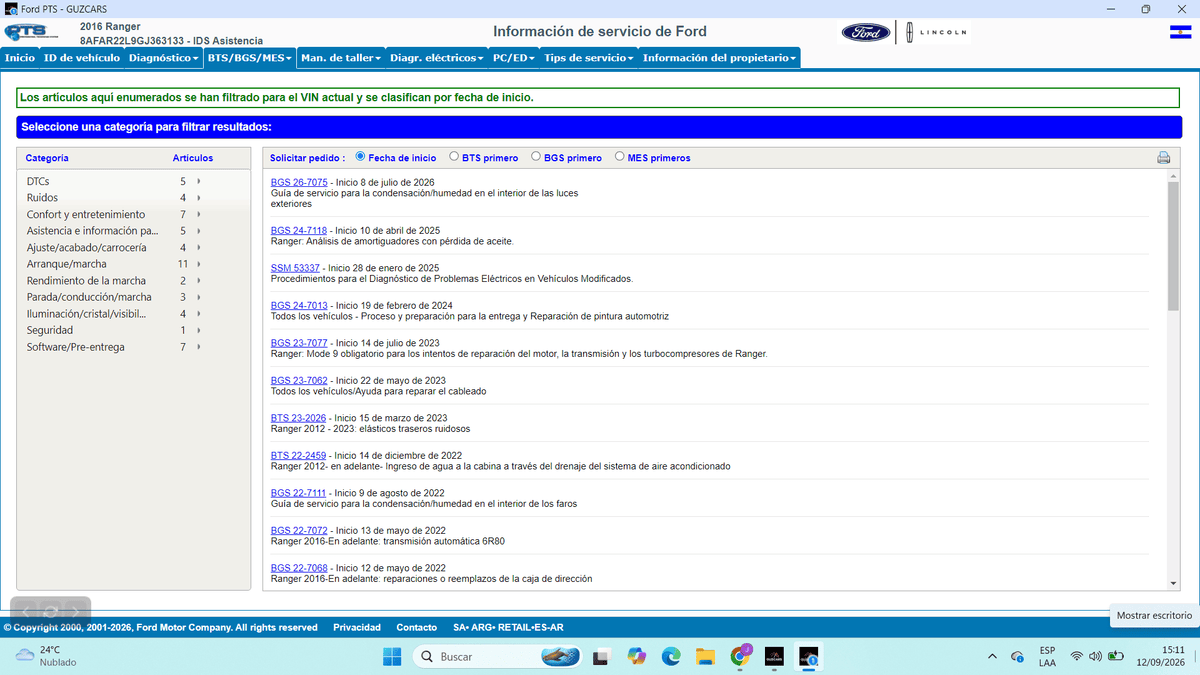The height and width of the screenshot is (675, 1200).
Task: Open Microsoft Edge from the taskbar
Action: pos(671,656)
